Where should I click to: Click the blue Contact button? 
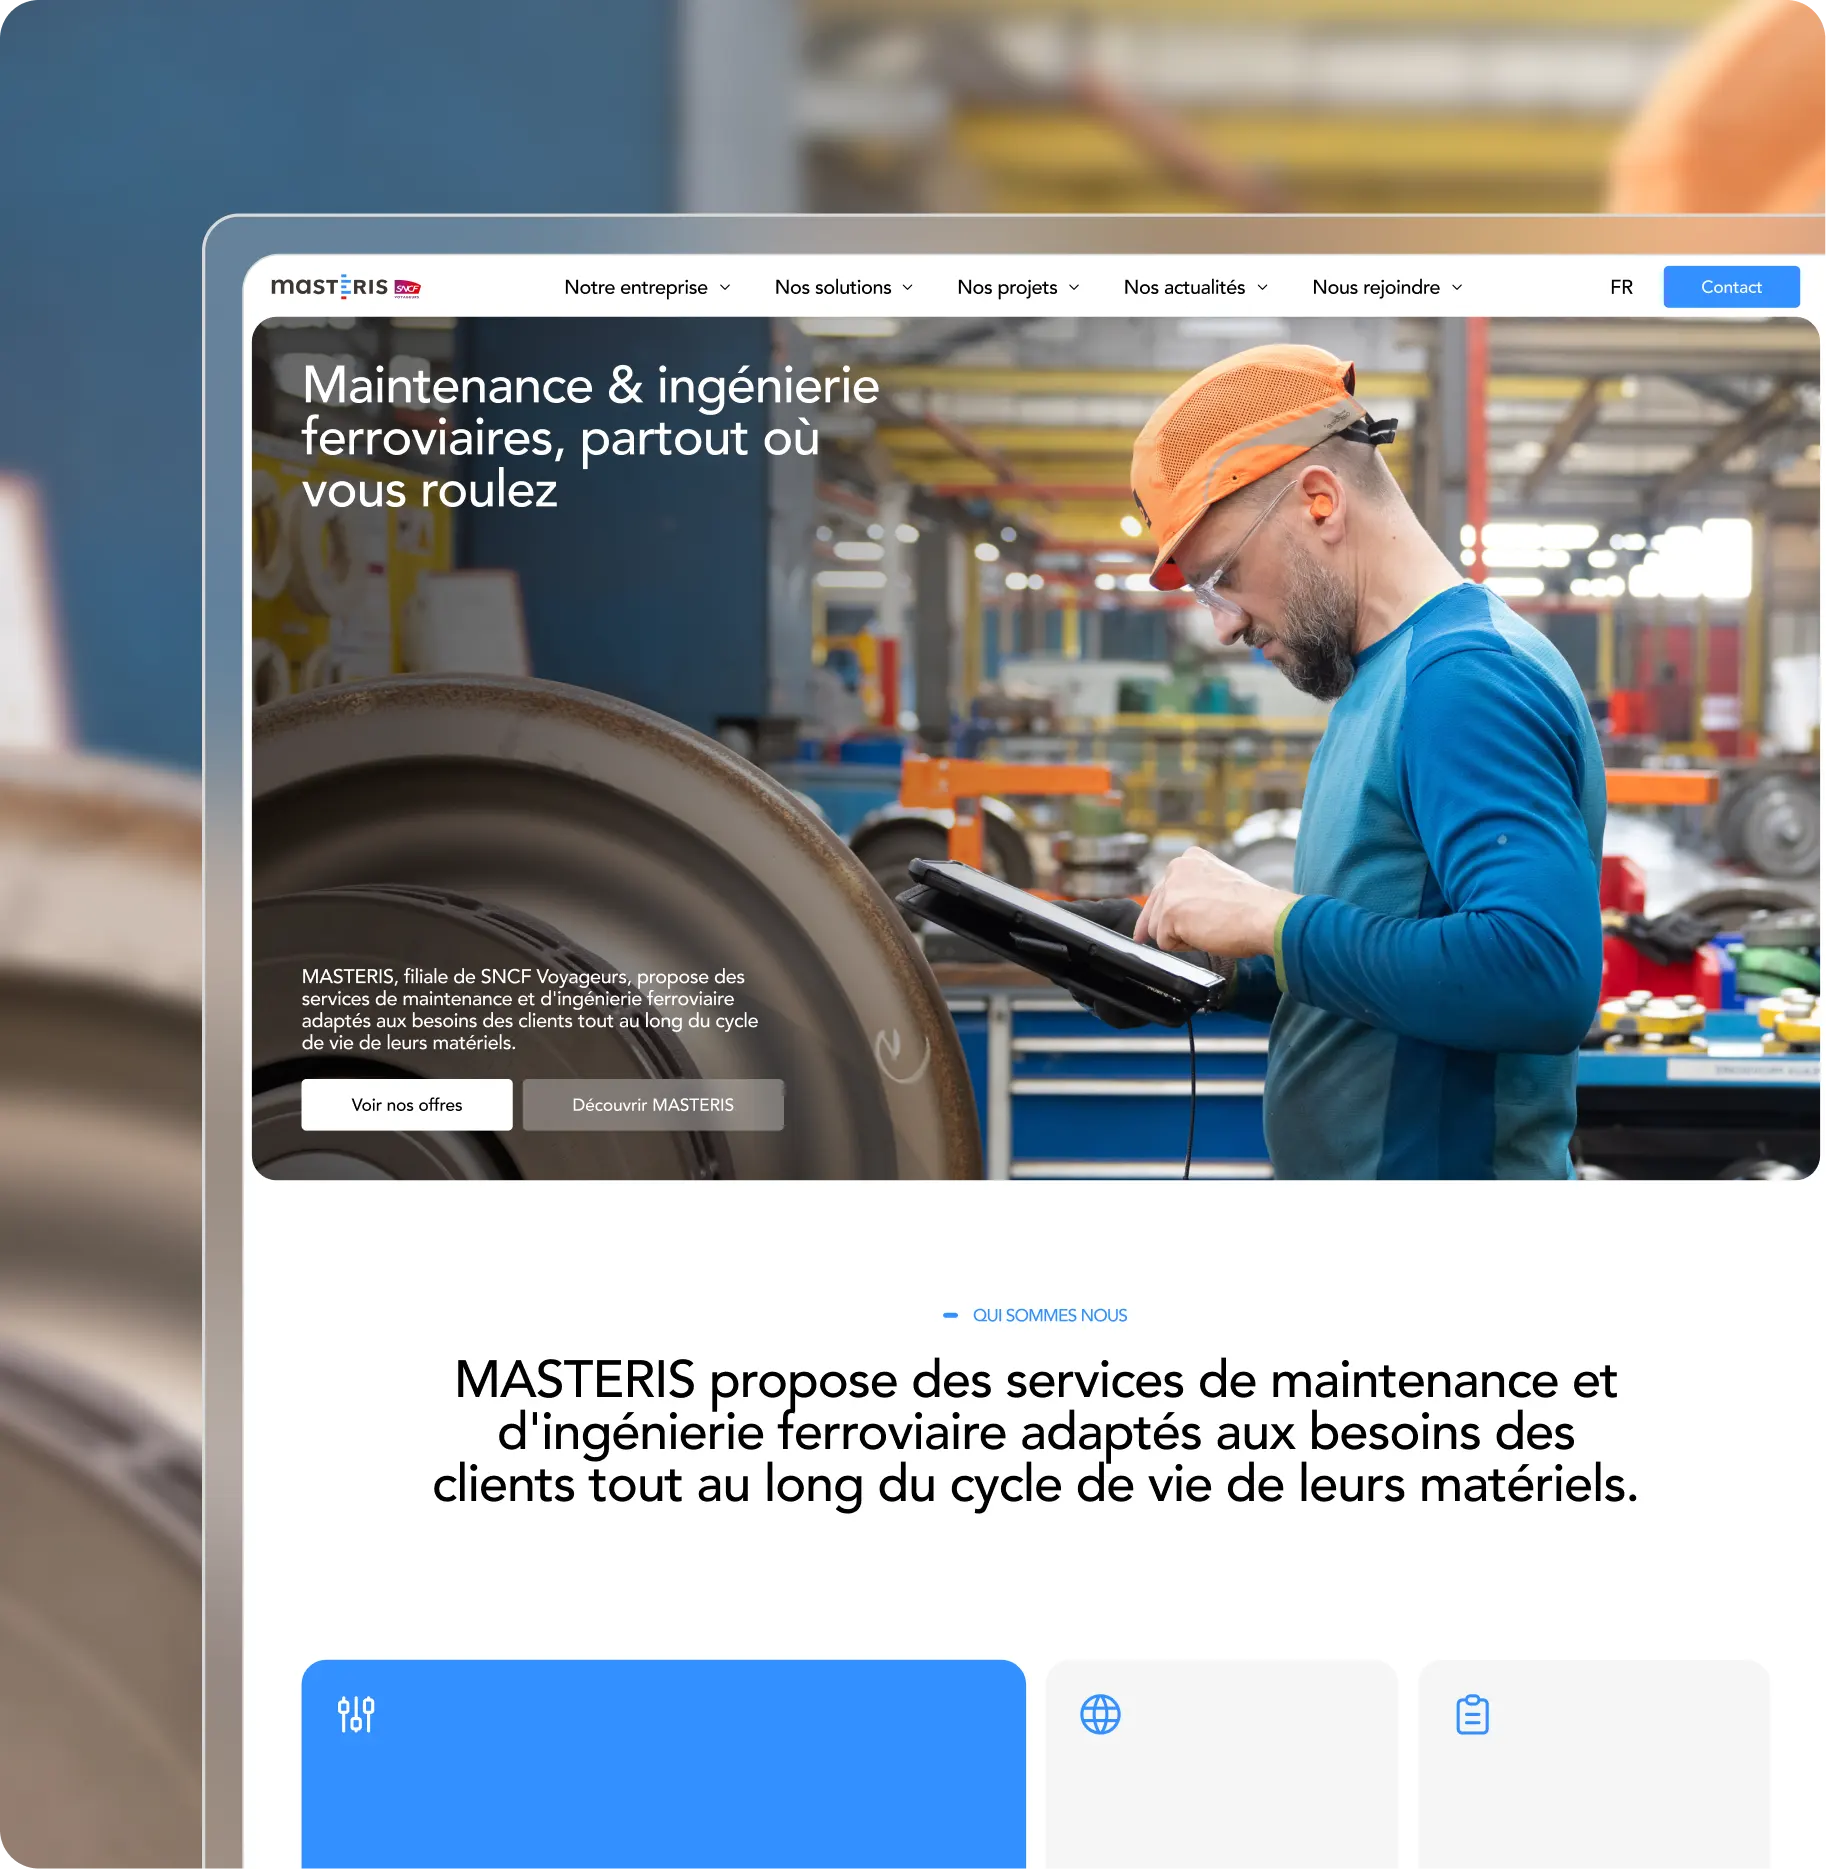point(1731,287)
